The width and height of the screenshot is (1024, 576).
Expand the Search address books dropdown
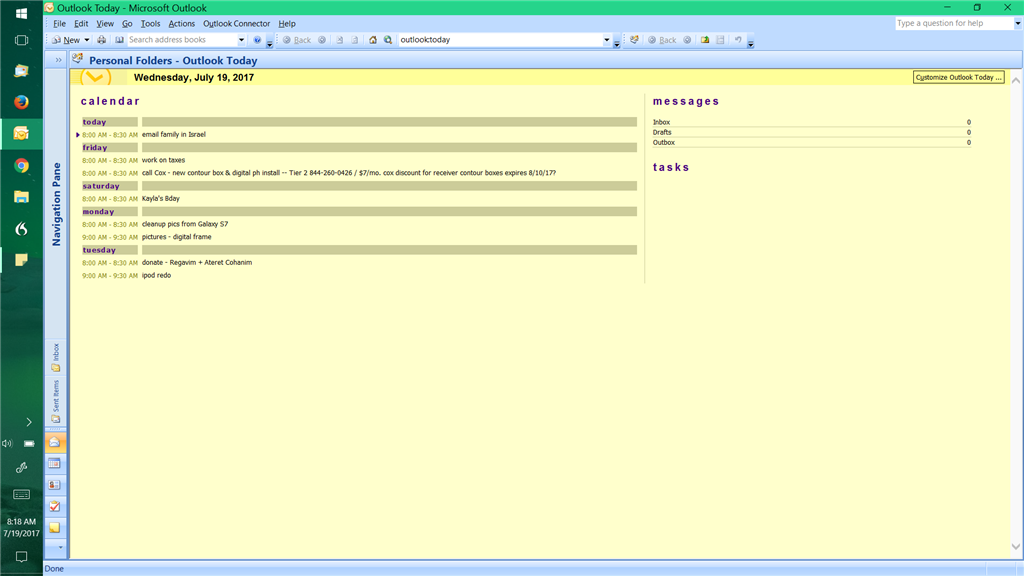point(241,40)
